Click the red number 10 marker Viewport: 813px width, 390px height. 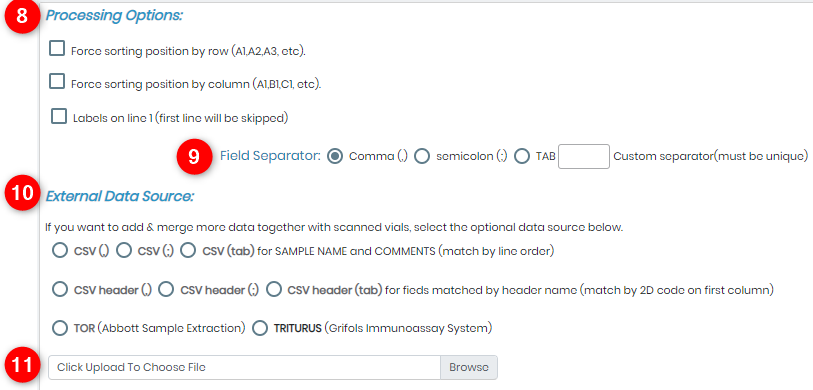[x=22, y=193]
